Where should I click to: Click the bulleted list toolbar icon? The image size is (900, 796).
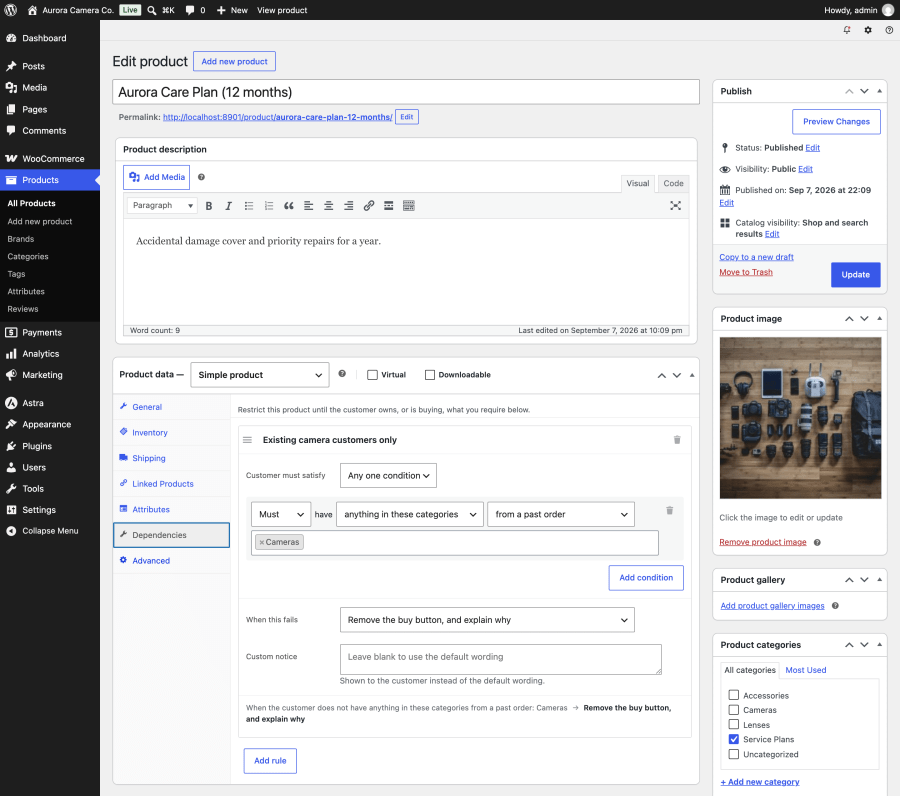tap(249, 205)
